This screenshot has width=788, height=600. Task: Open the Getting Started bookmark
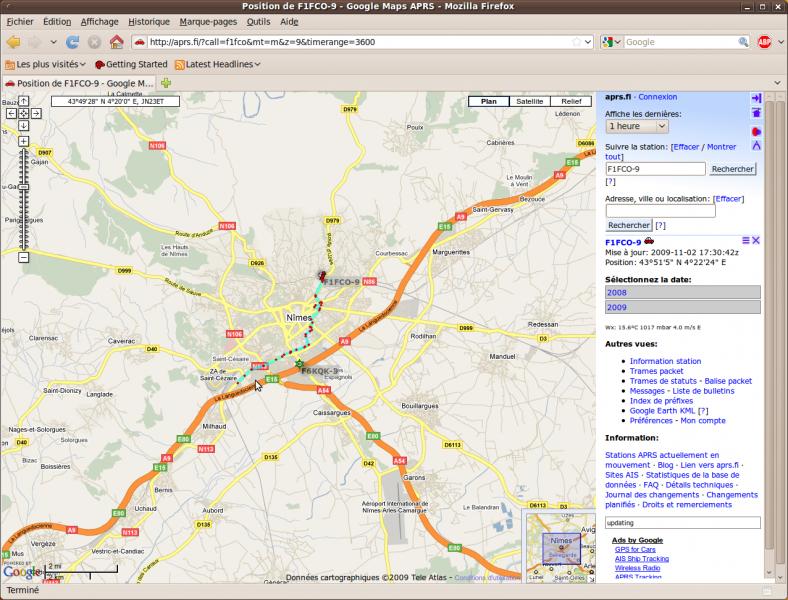pos(131,64)
